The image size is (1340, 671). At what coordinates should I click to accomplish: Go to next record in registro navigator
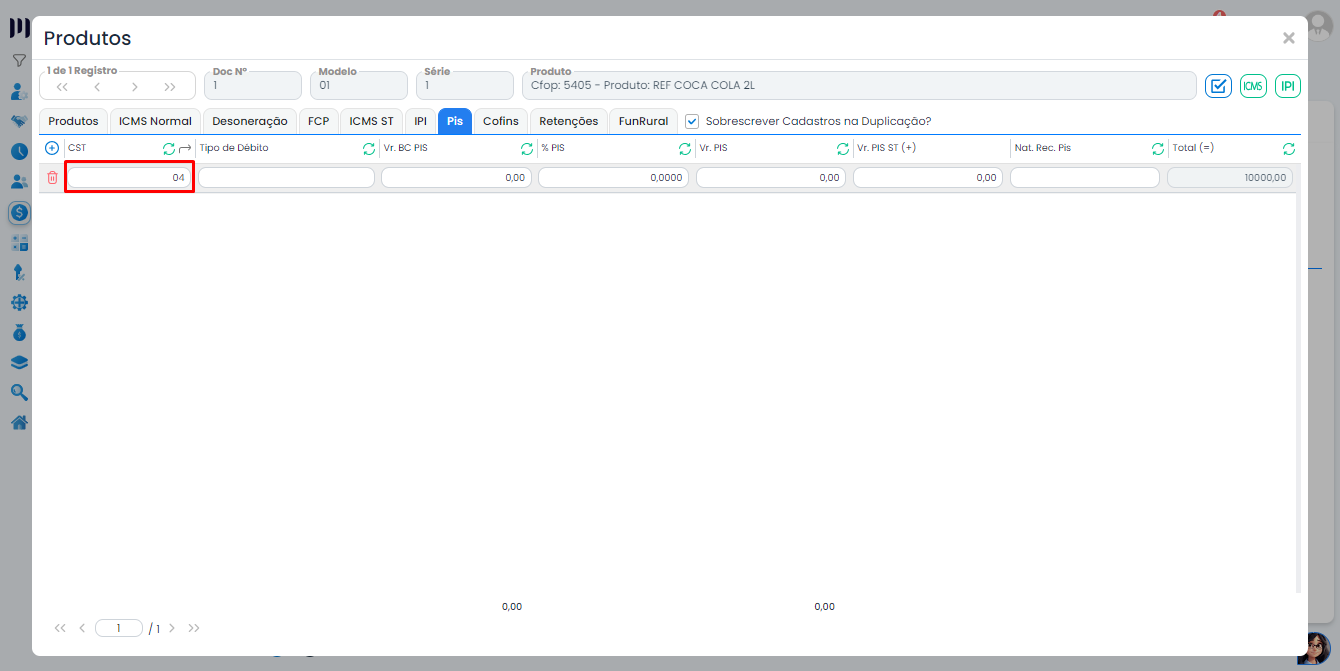pyautogui.click(x=135, y=87)
